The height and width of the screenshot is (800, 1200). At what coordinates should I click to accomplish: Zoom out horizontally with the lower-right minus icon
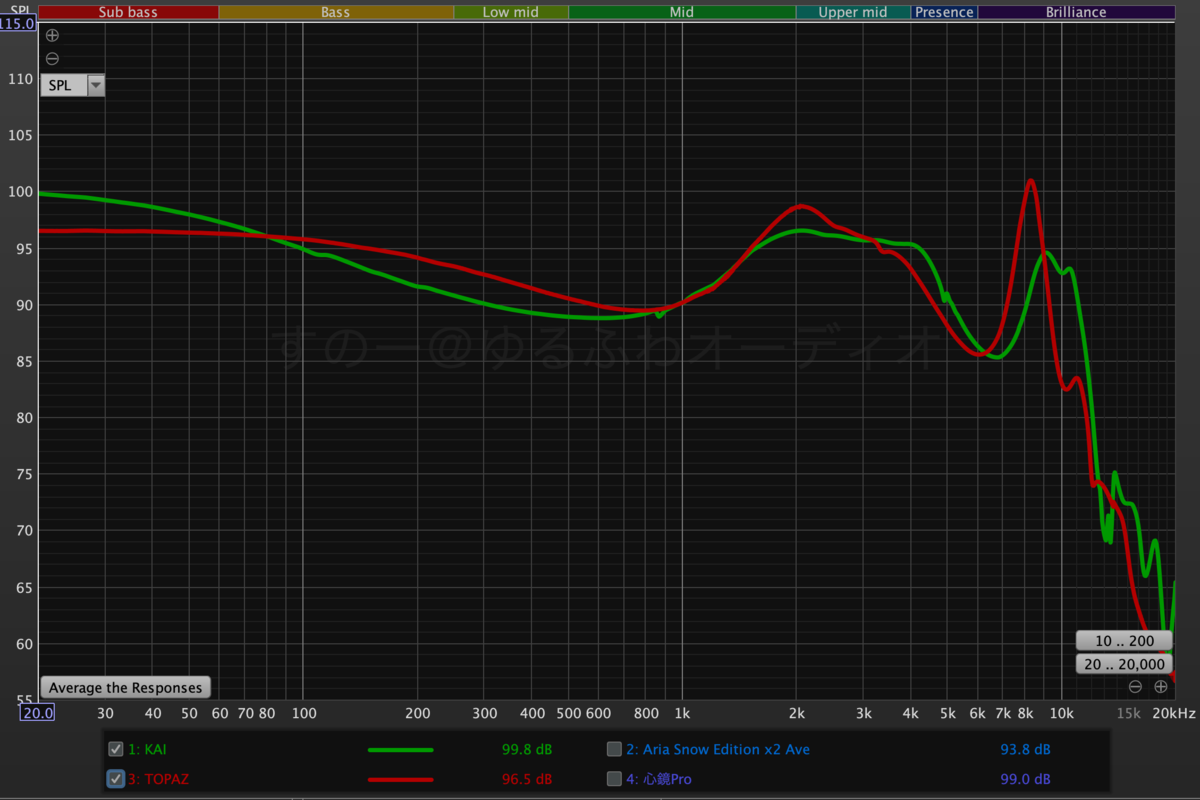[1135, 686]
